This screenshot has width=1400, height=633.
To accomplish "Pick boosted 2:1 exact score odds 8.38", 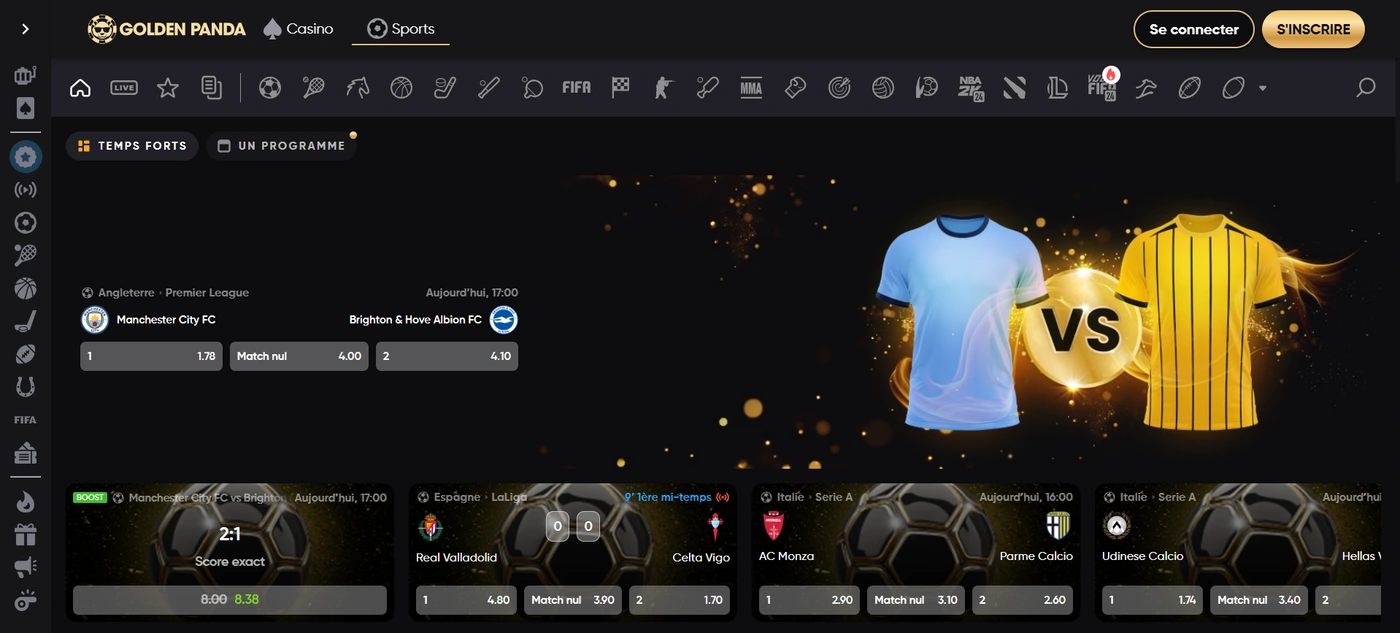I will coord(230,600).
